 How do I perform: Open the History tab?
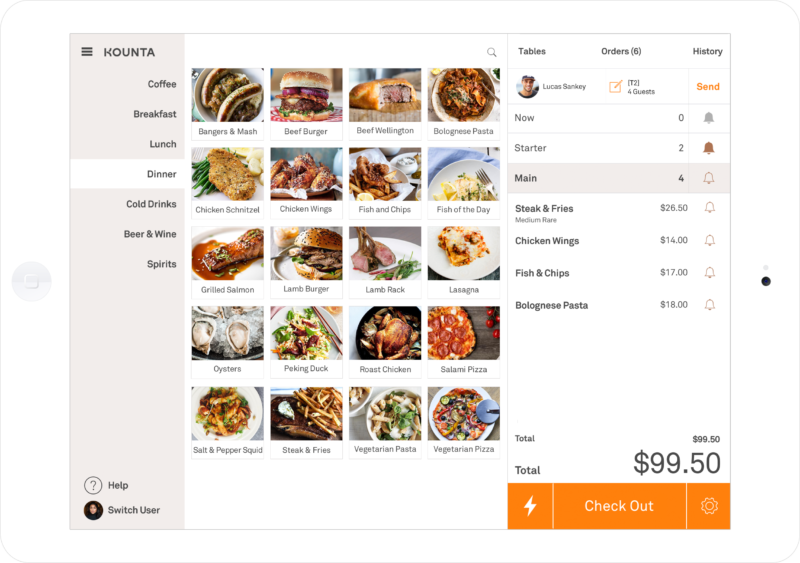pyautogui.click(x=707, y=51)
